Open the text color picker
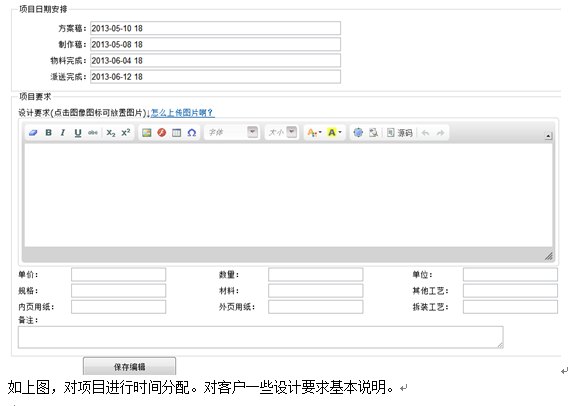This screenshot has height=406, width=583. [314, 132]
